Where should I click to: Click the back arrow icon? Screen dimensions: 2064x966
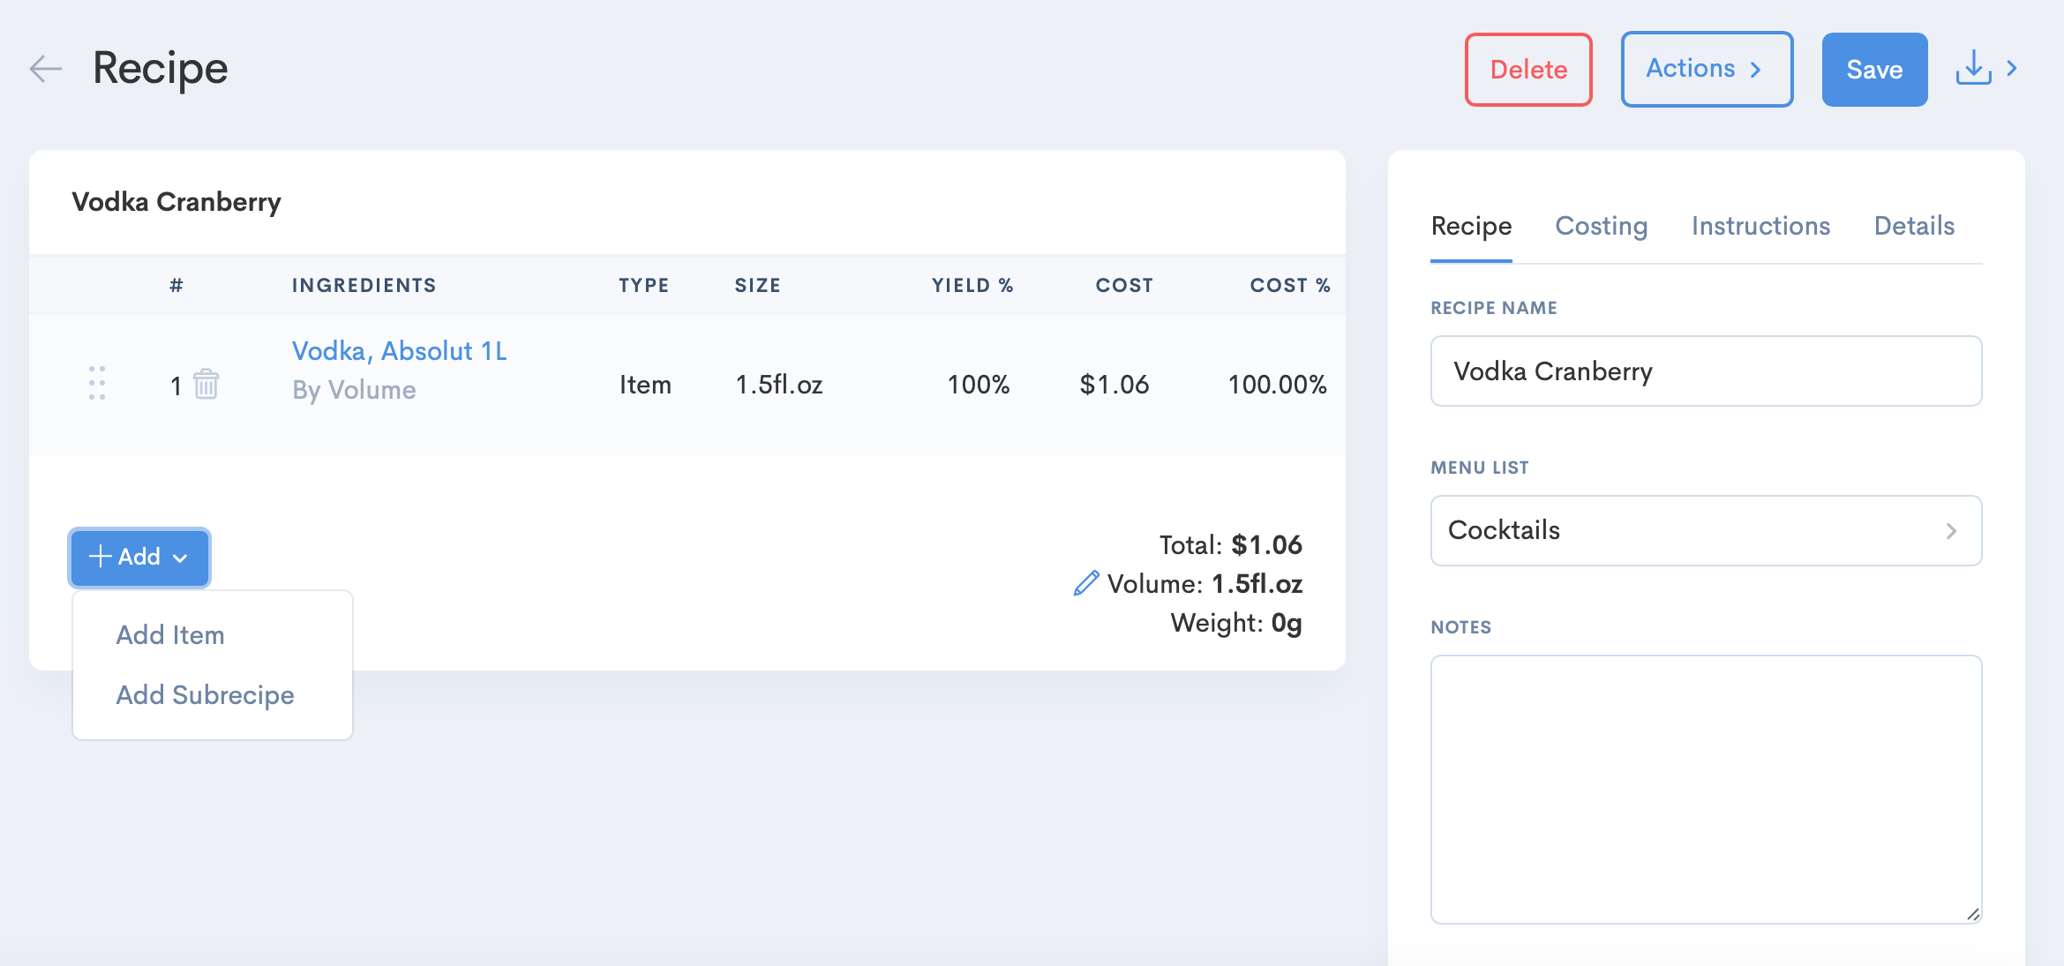click(x=46, y=69)
